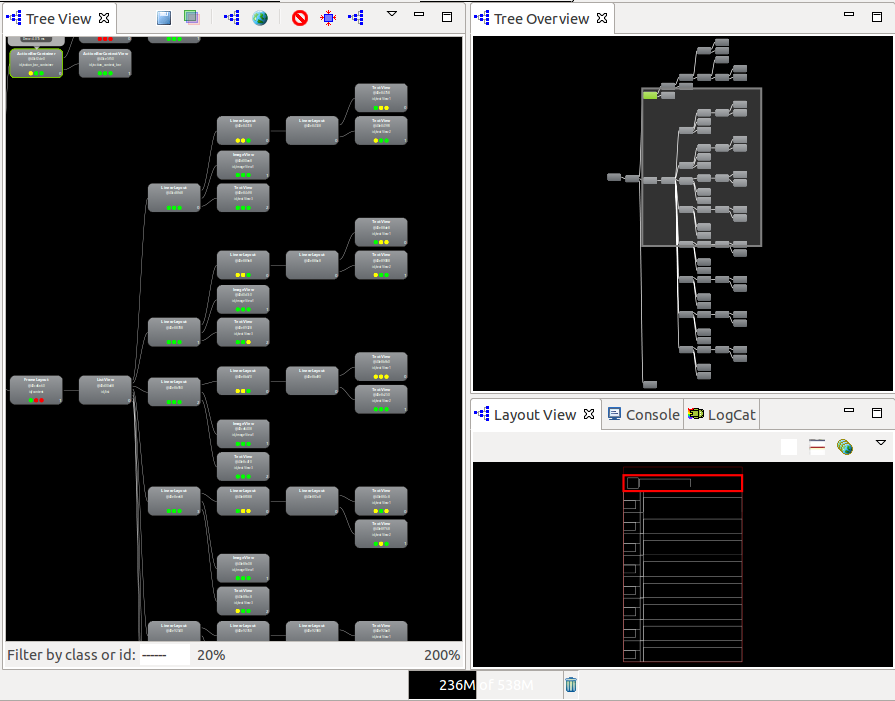895x701 pixels.
Task: Toggle extras display icon in Layout View toolbar
Action: (x=817, y=446)
